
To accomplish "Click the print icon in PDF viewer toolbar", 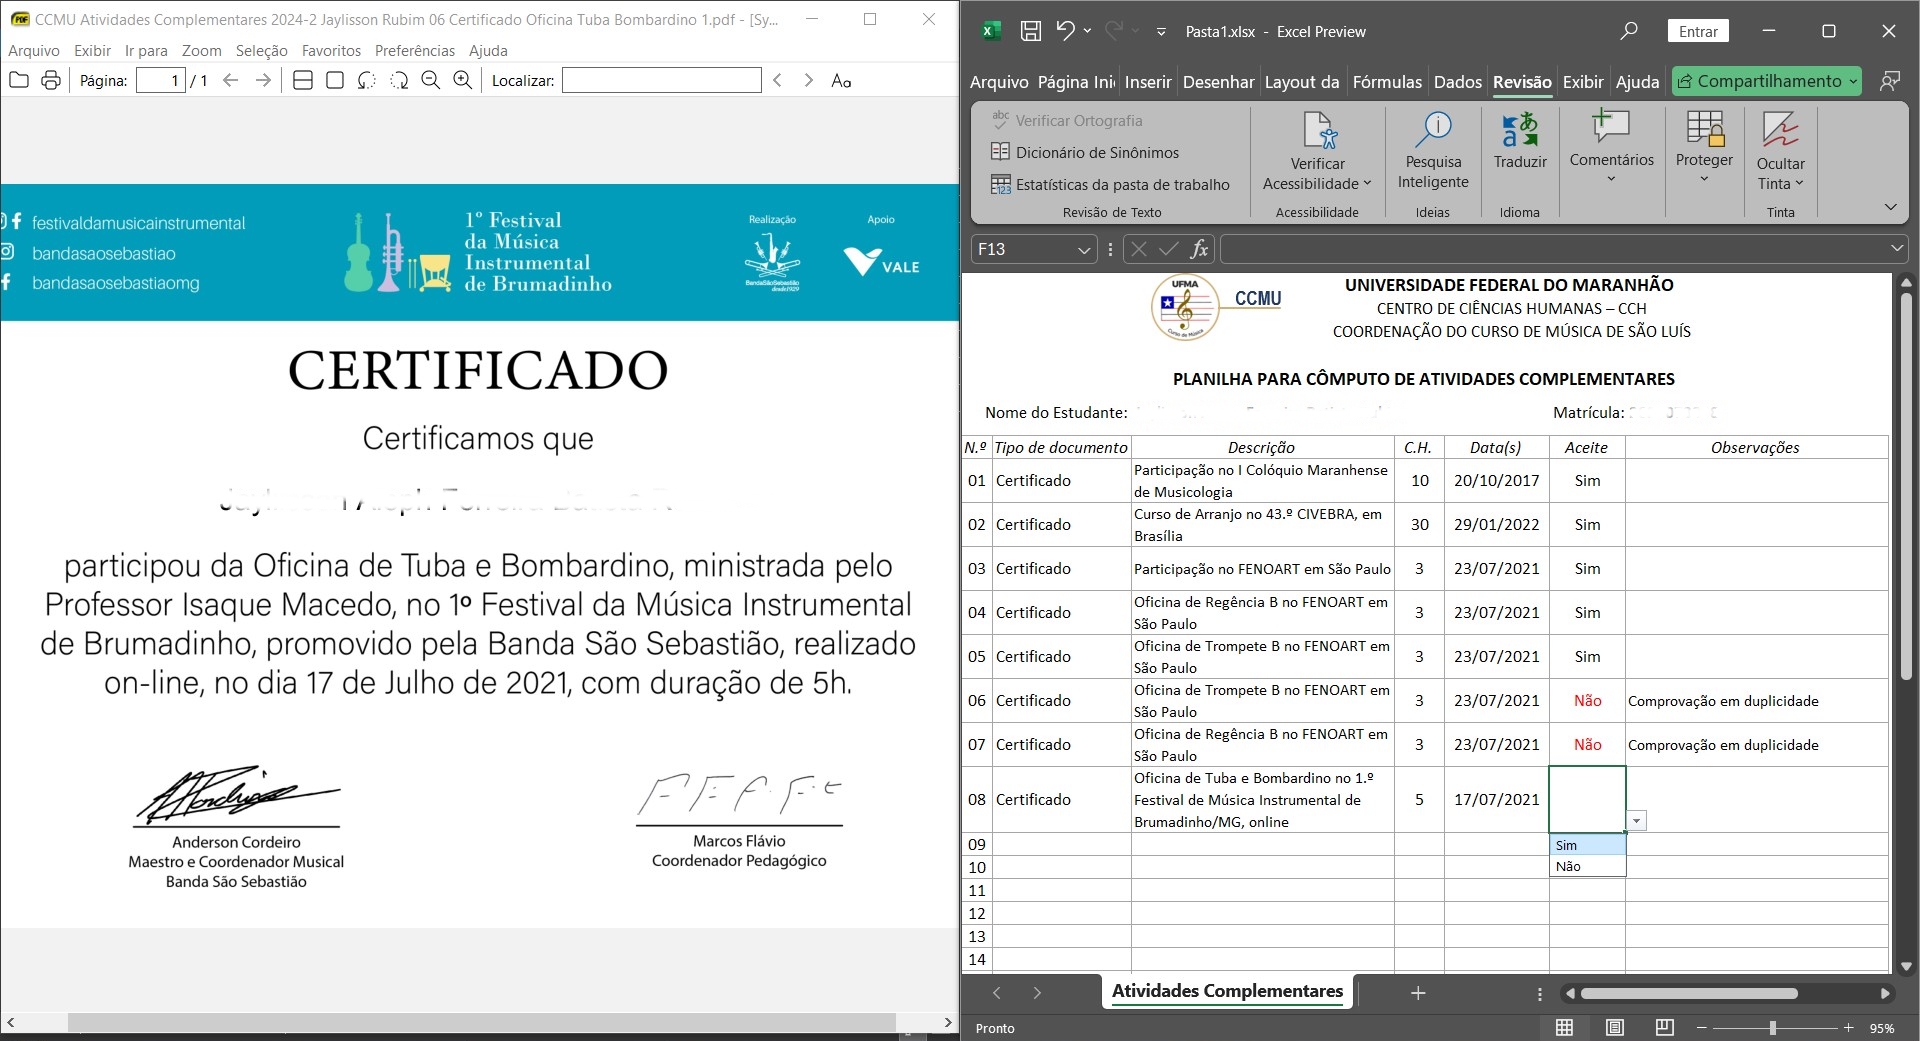I will pyautogui.click(x=51, y=80).
